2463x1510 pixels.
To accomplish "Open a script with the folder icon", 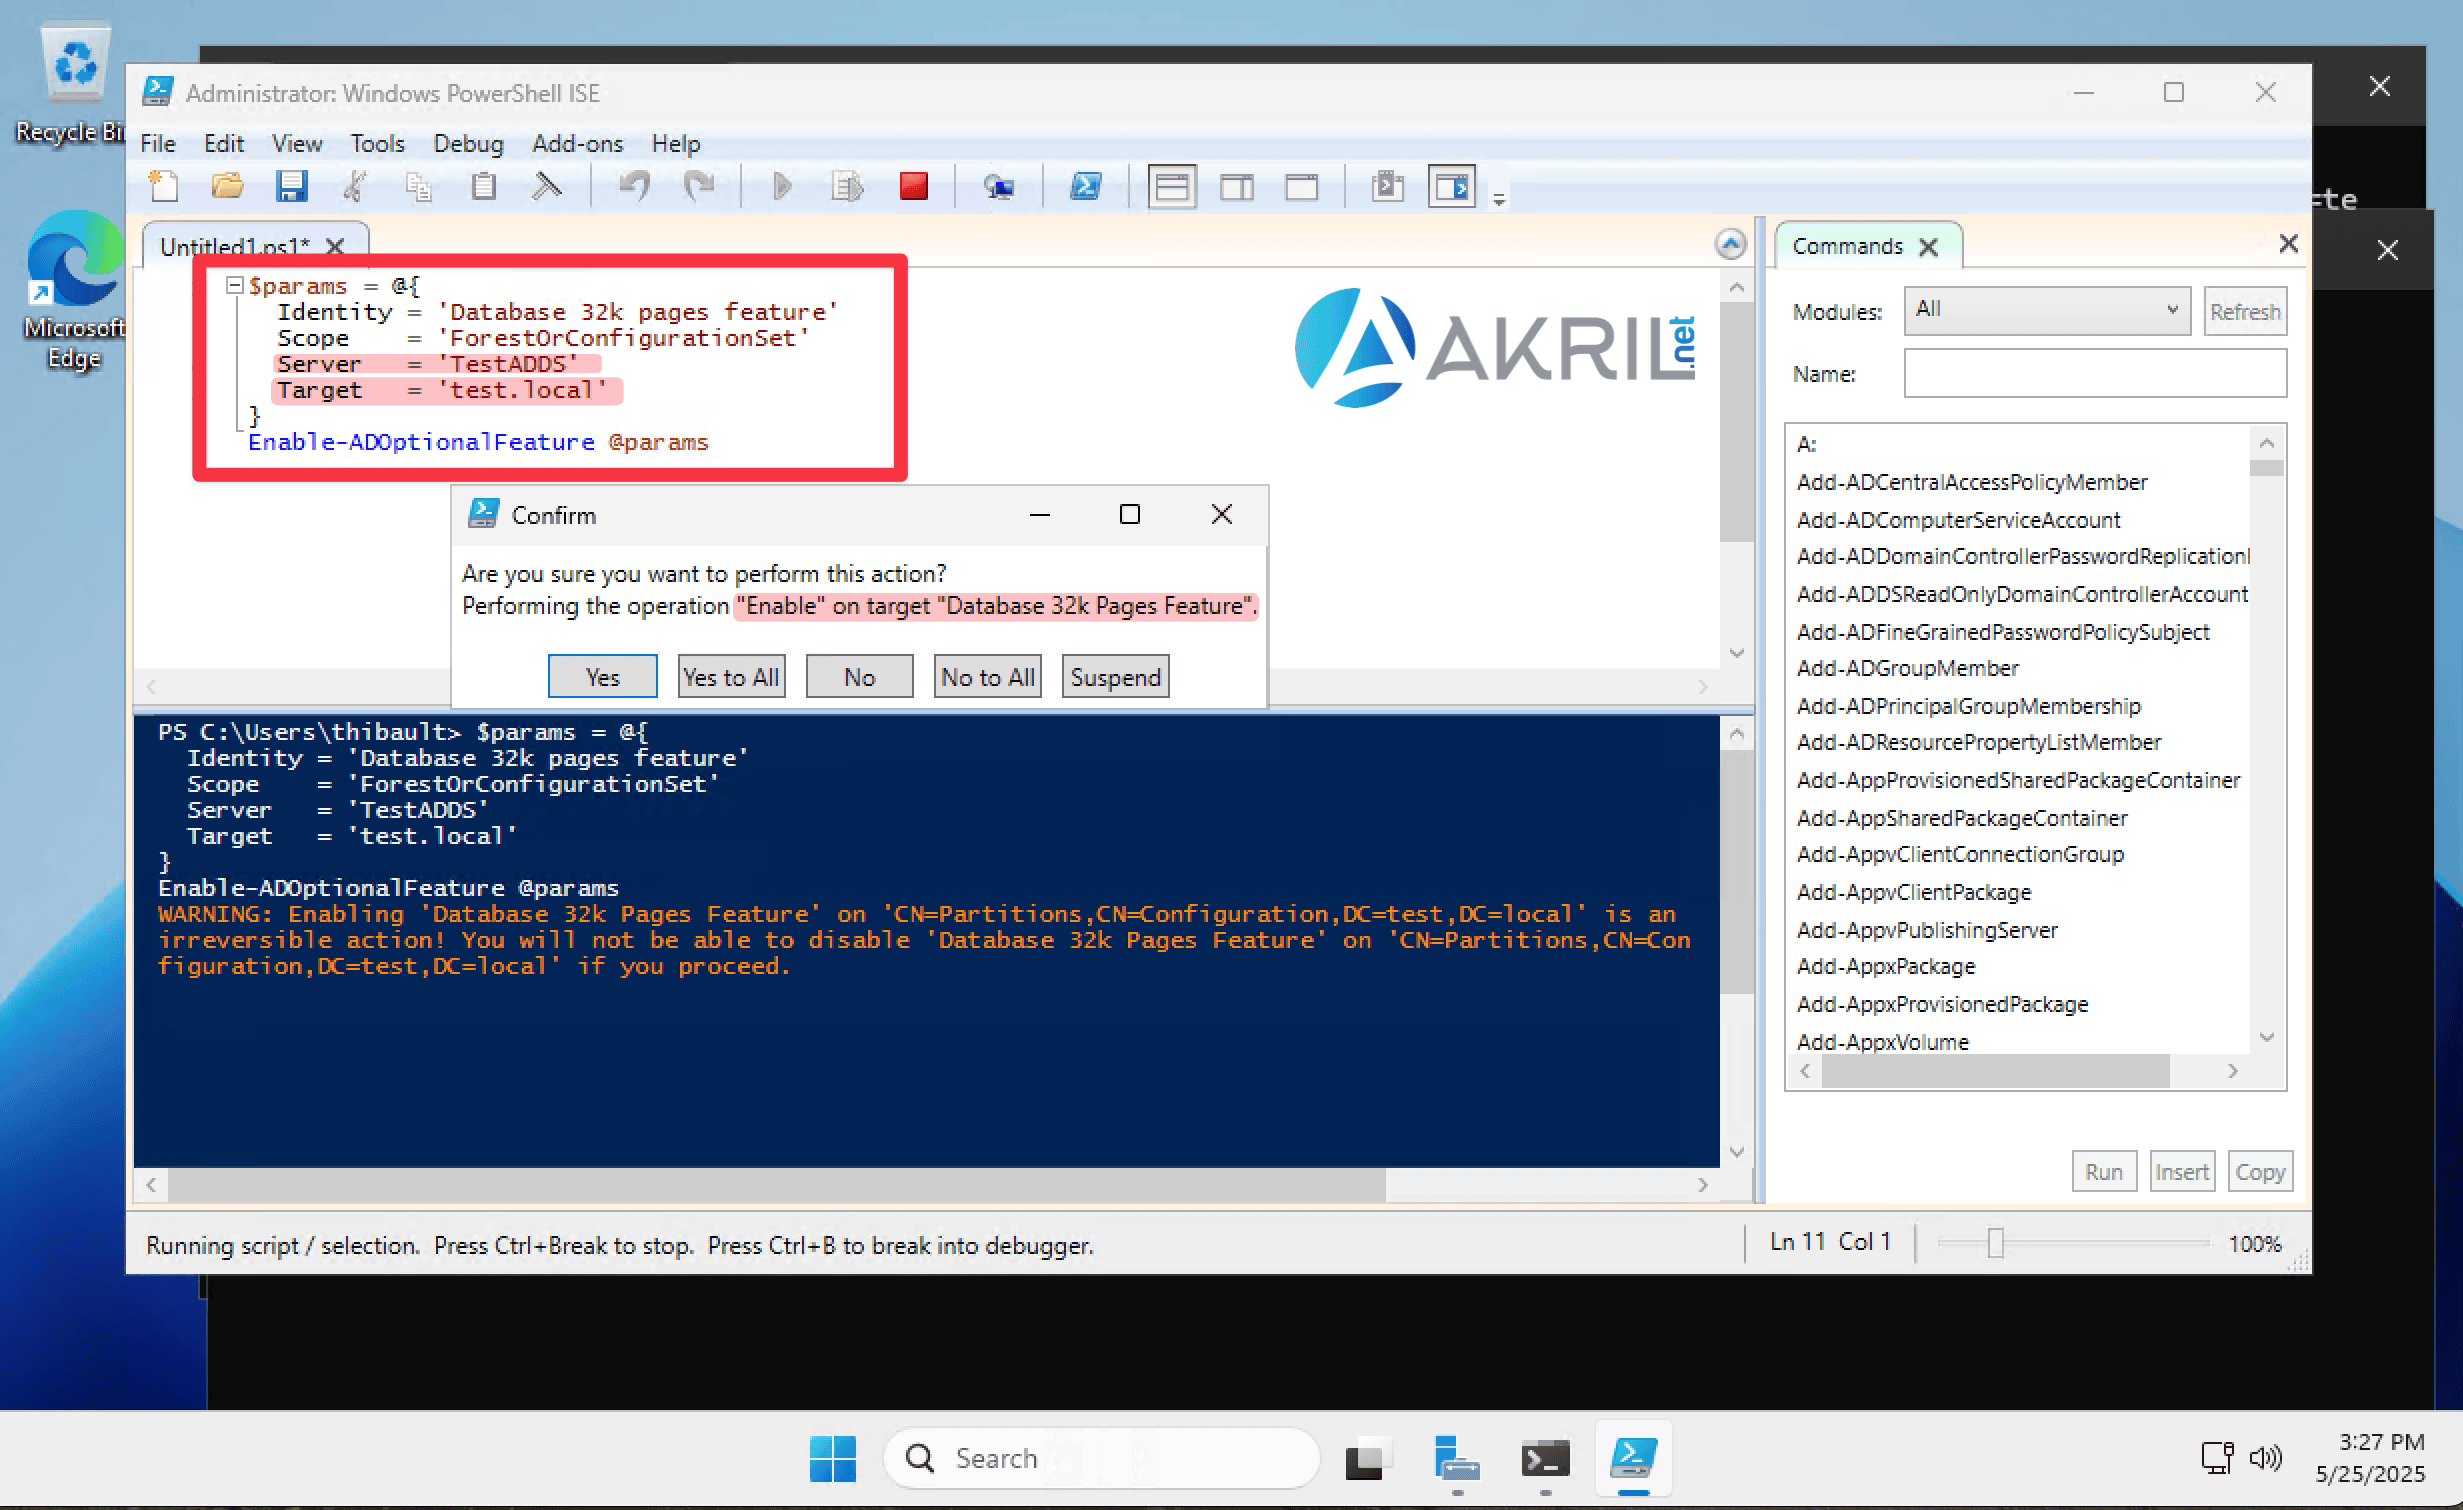I will pos(228,187).
